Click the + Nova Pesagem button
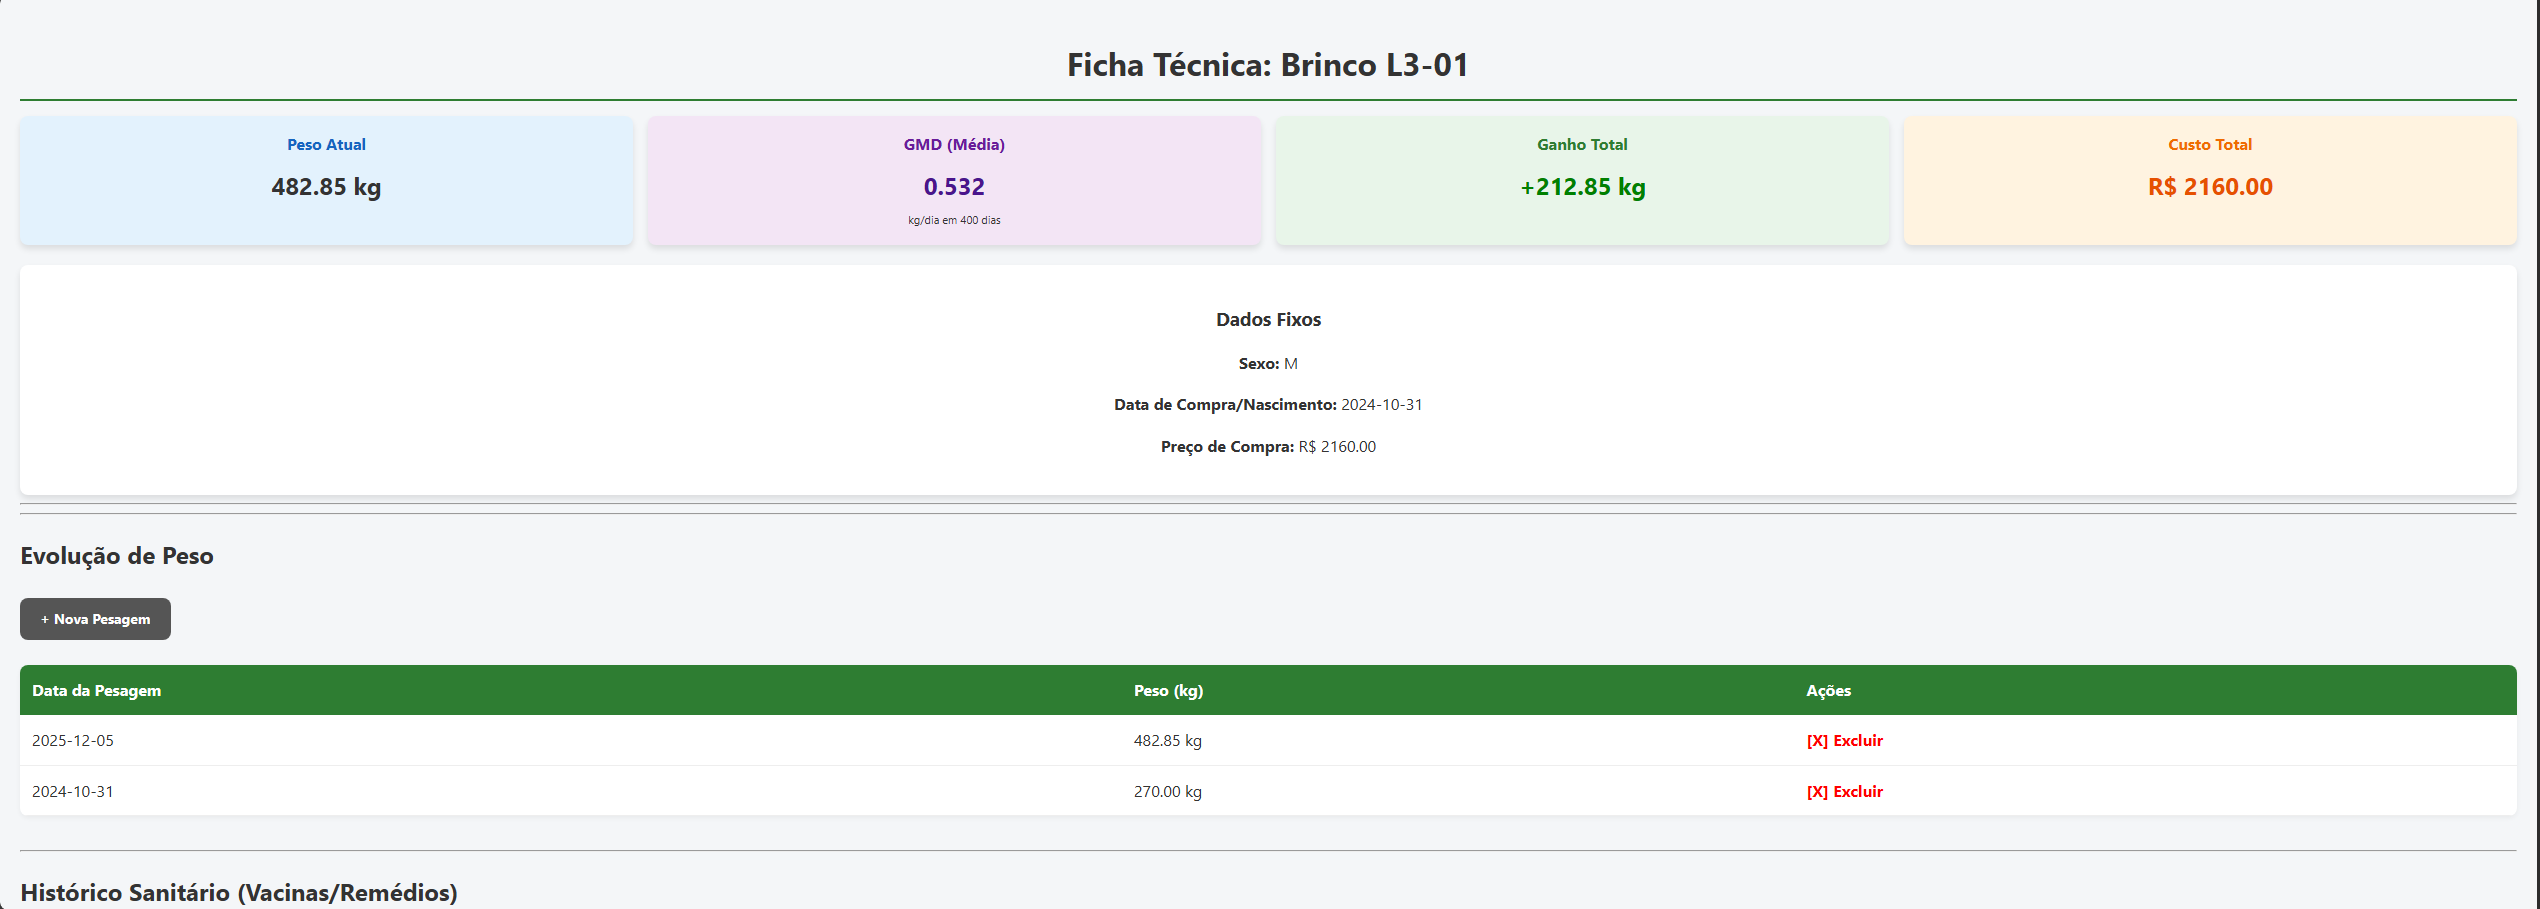Image resolution: width=2540 pixels, height=909 pixels. pos(95,619)
